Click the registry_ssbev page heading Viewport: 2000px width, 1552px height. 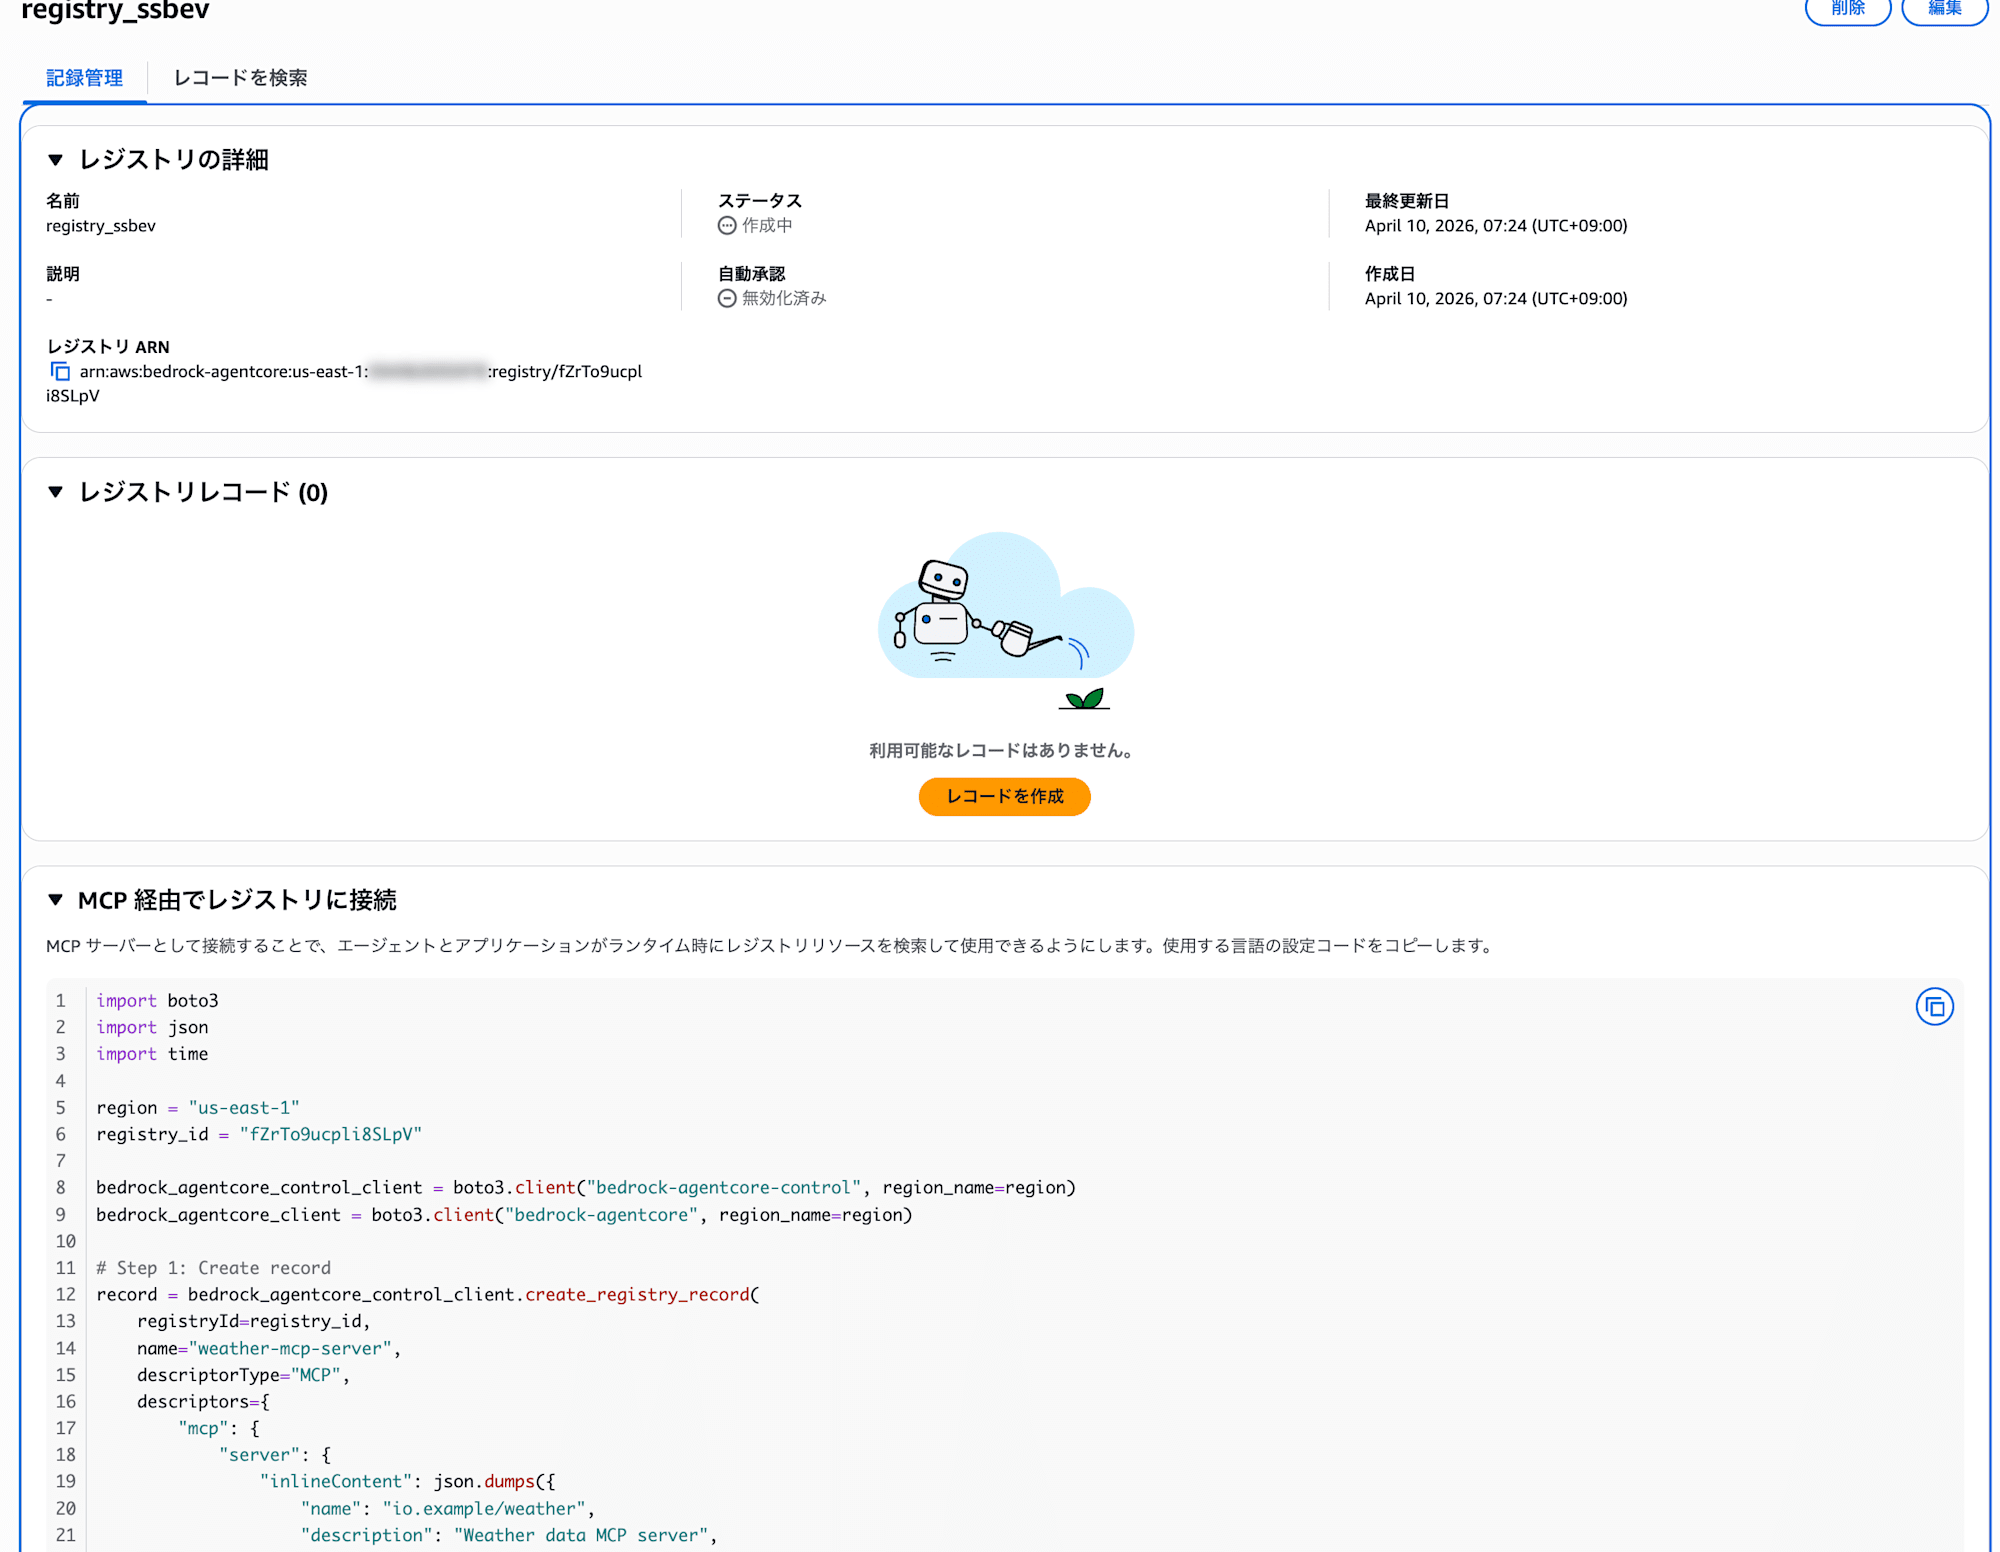(115, 11)
